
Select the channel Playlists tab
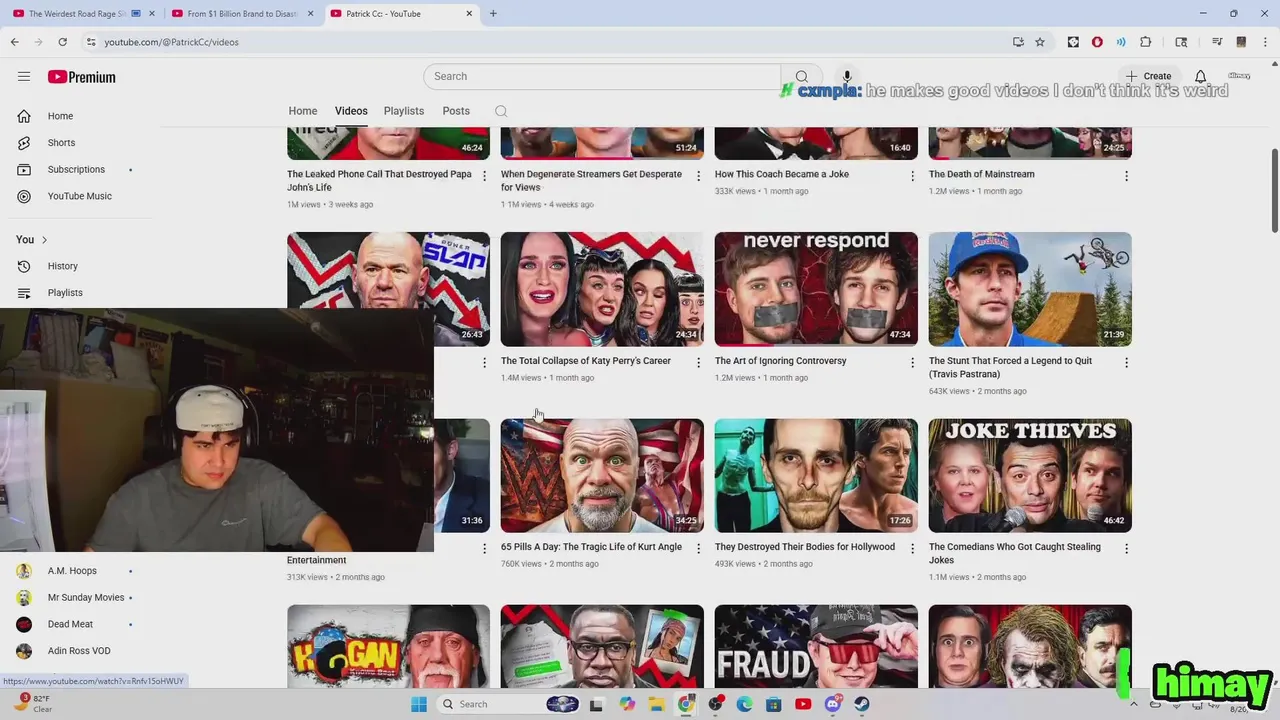pyautogui.click(x=404, y=111)
